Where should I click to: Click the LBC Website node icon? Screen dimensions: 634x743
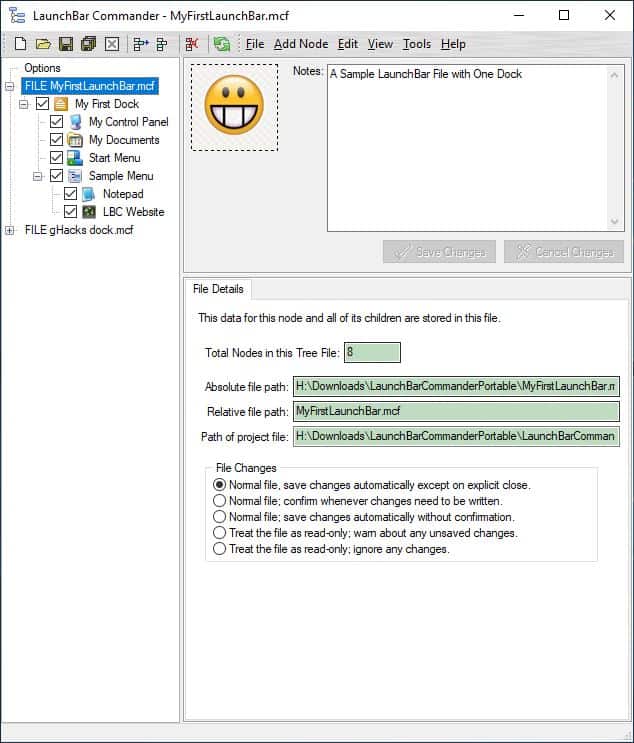coord(89,212)
